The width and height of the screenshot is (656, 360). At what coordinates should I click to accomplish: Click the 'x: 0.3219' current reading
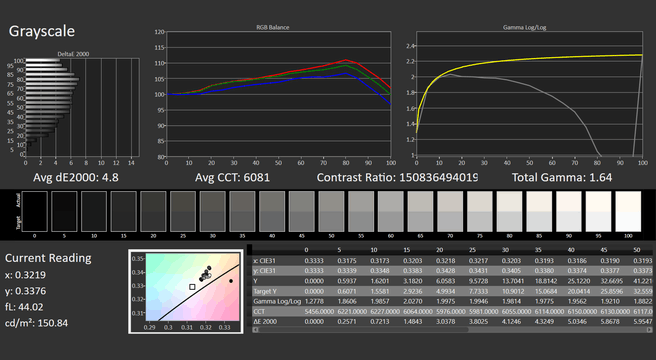click(x=26, y=275)
